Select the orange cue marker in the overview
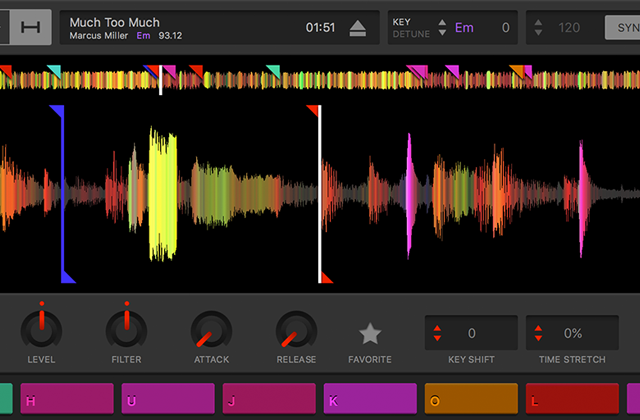The width and height of the screenshot is (640, 420). tap(517, 71)
